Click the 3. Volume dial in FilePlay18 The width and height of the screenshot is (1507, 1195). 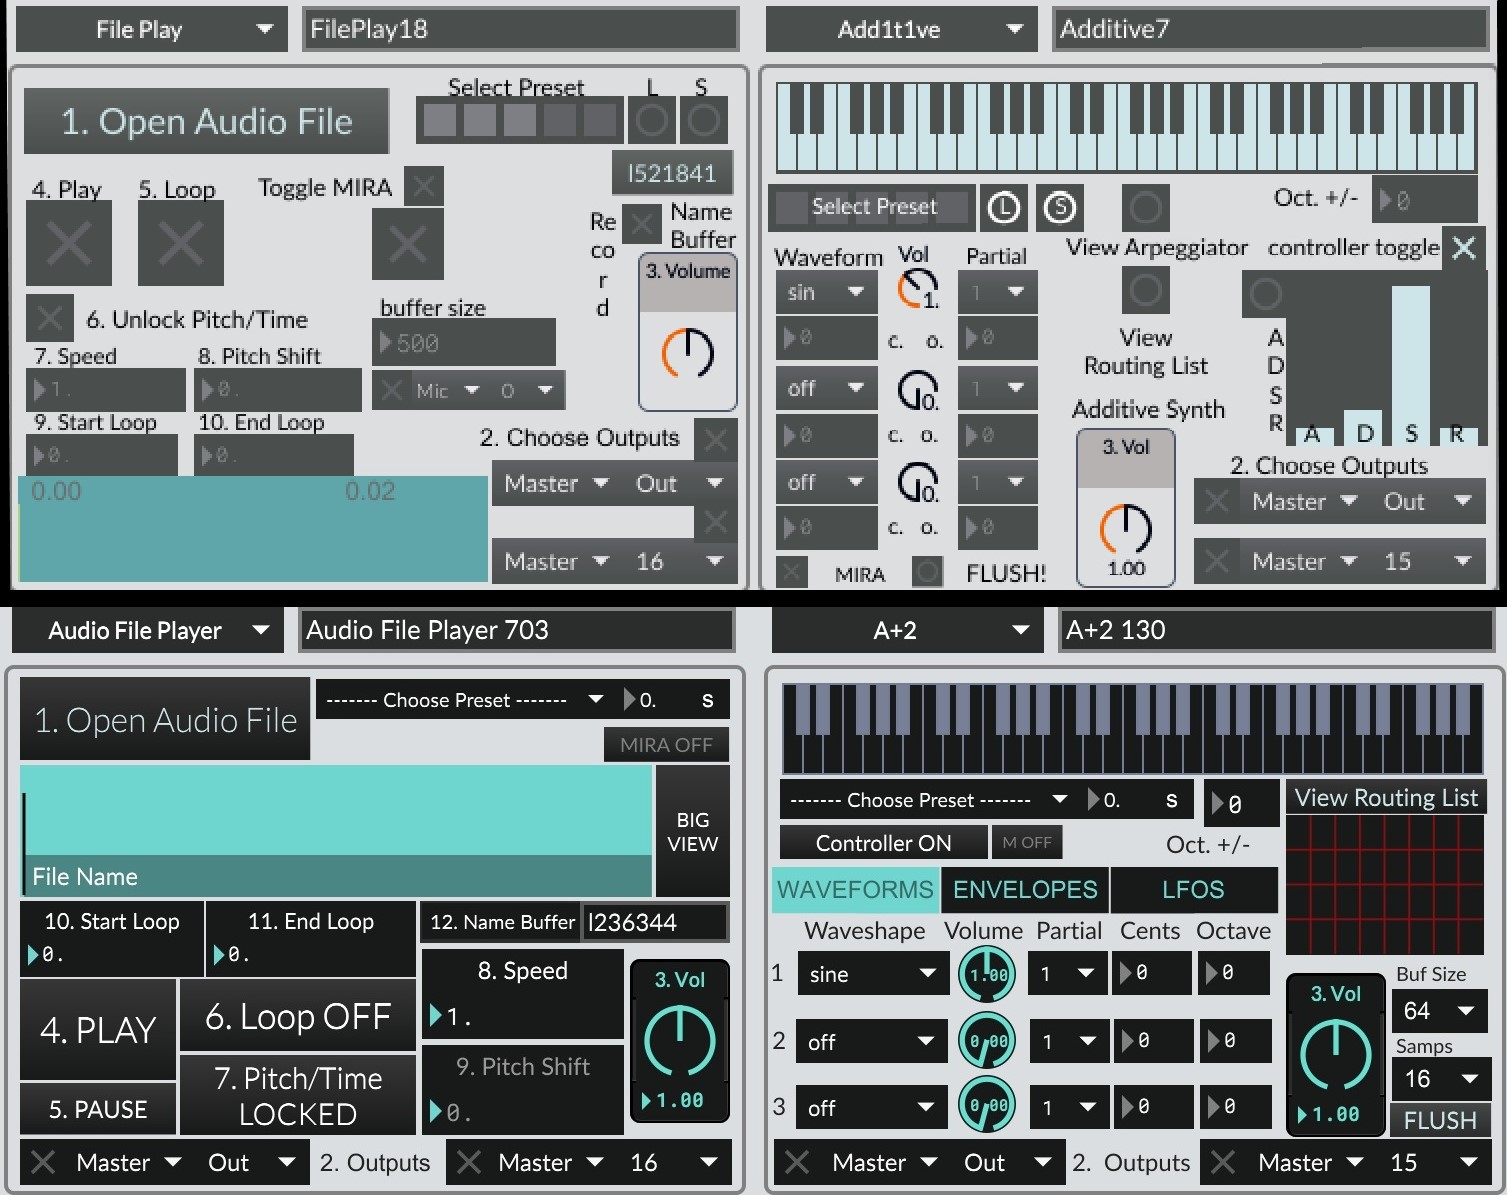click(688, 352)
